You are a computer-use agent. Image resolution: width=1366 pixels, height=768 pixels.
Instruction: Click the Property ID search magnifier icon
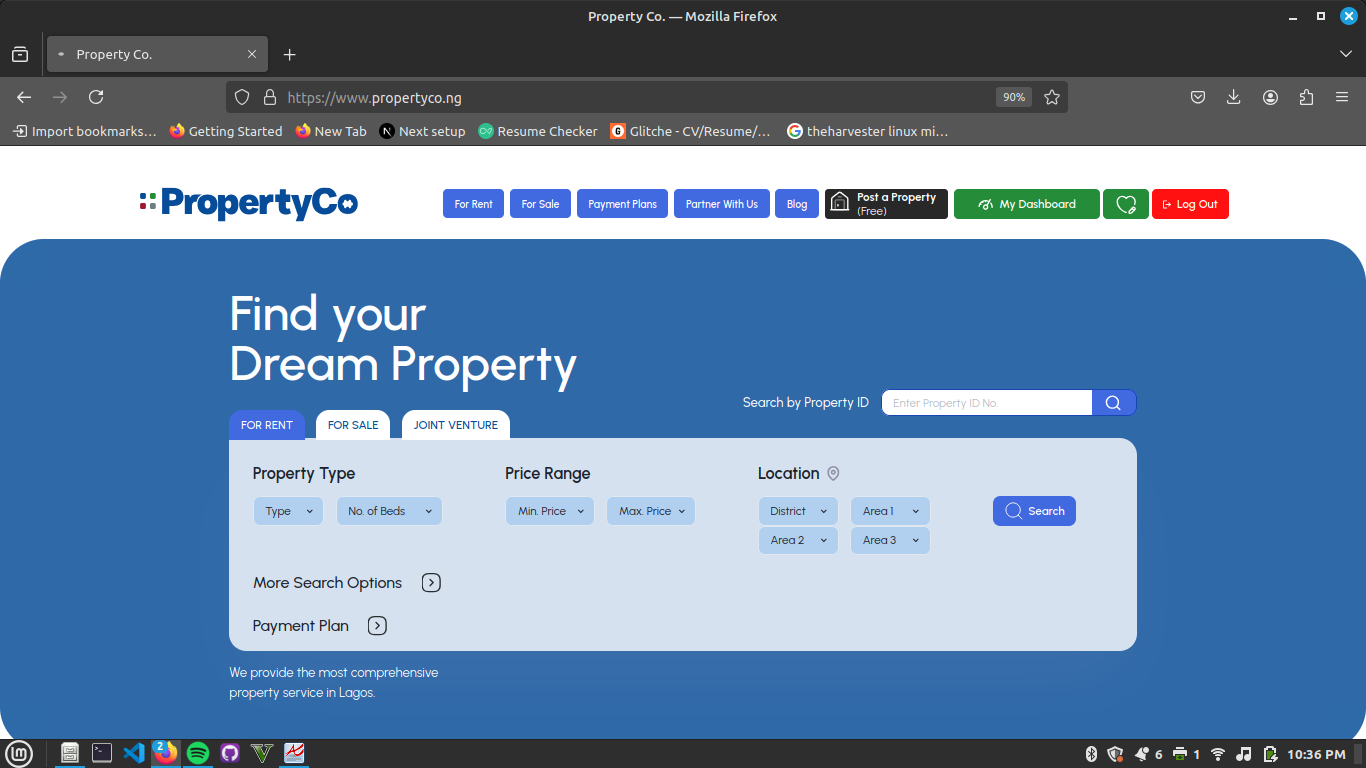coord(1113,403)
